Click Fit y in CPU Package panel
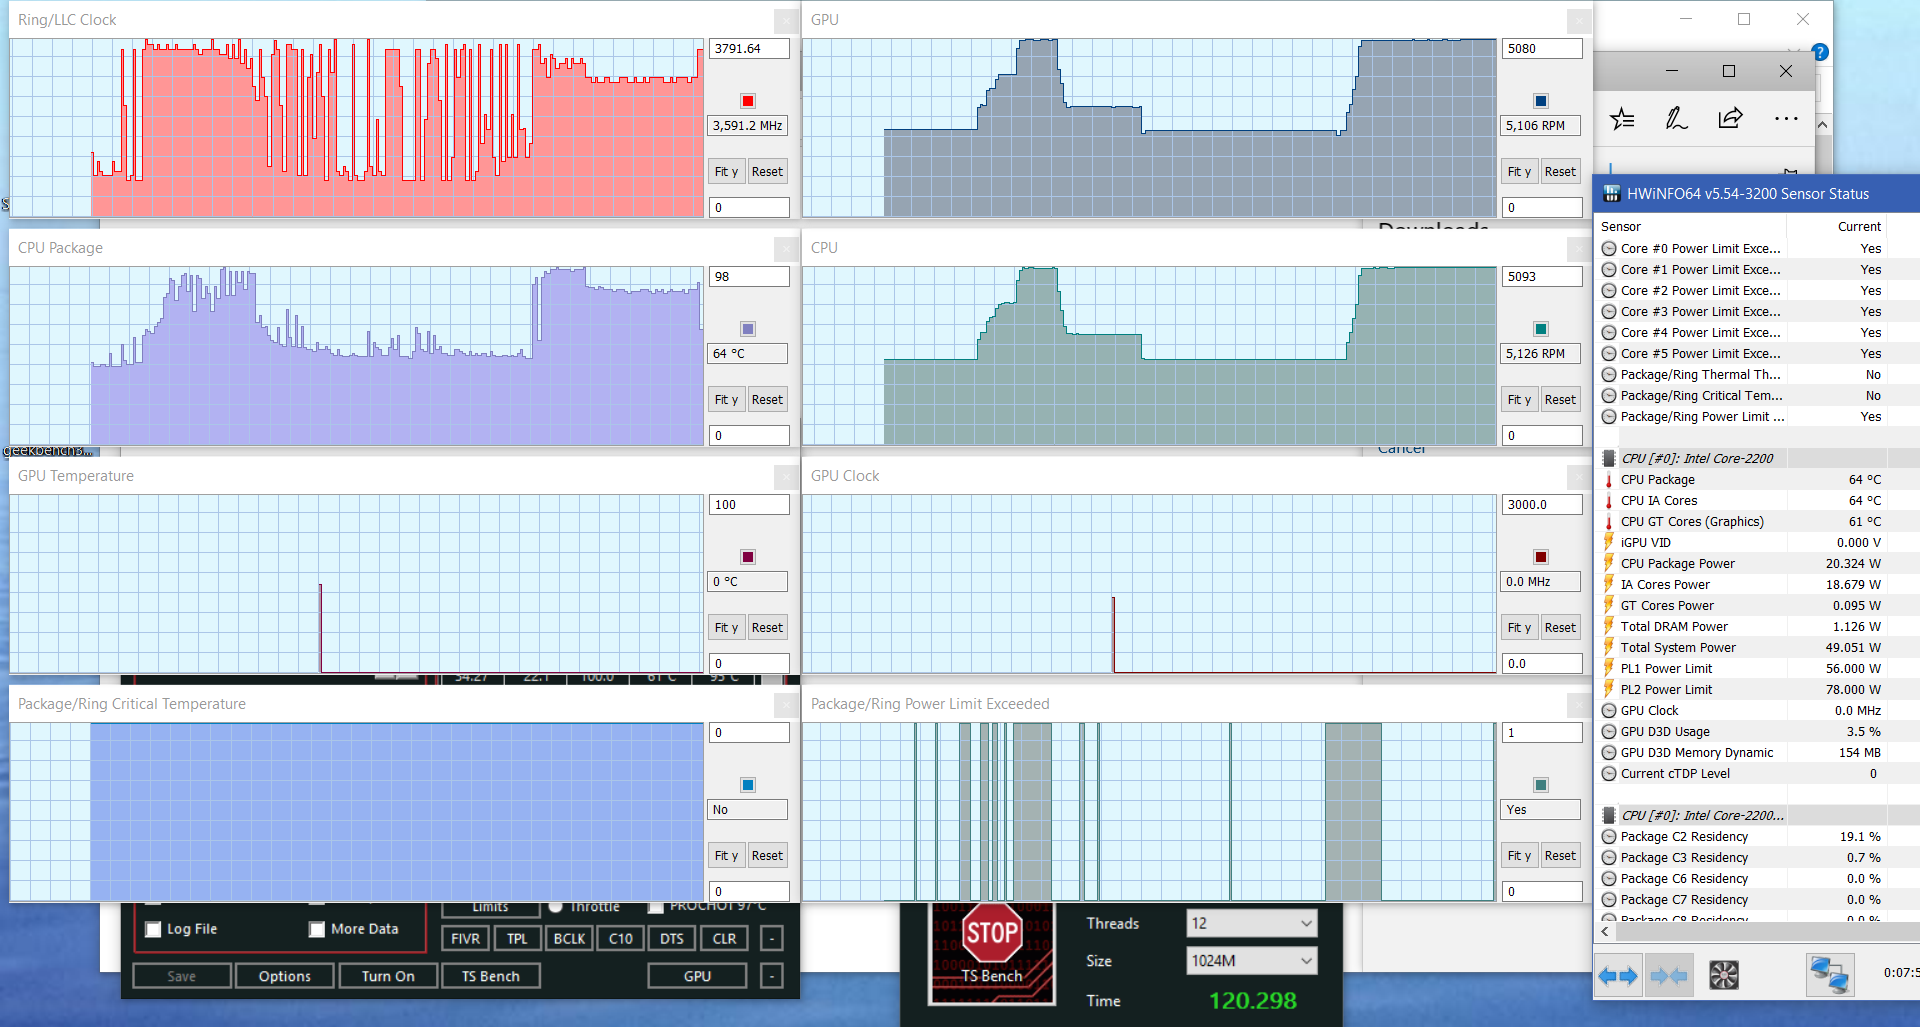The width and height of the screenshot is (1920, 1027). tap(726, 400)
